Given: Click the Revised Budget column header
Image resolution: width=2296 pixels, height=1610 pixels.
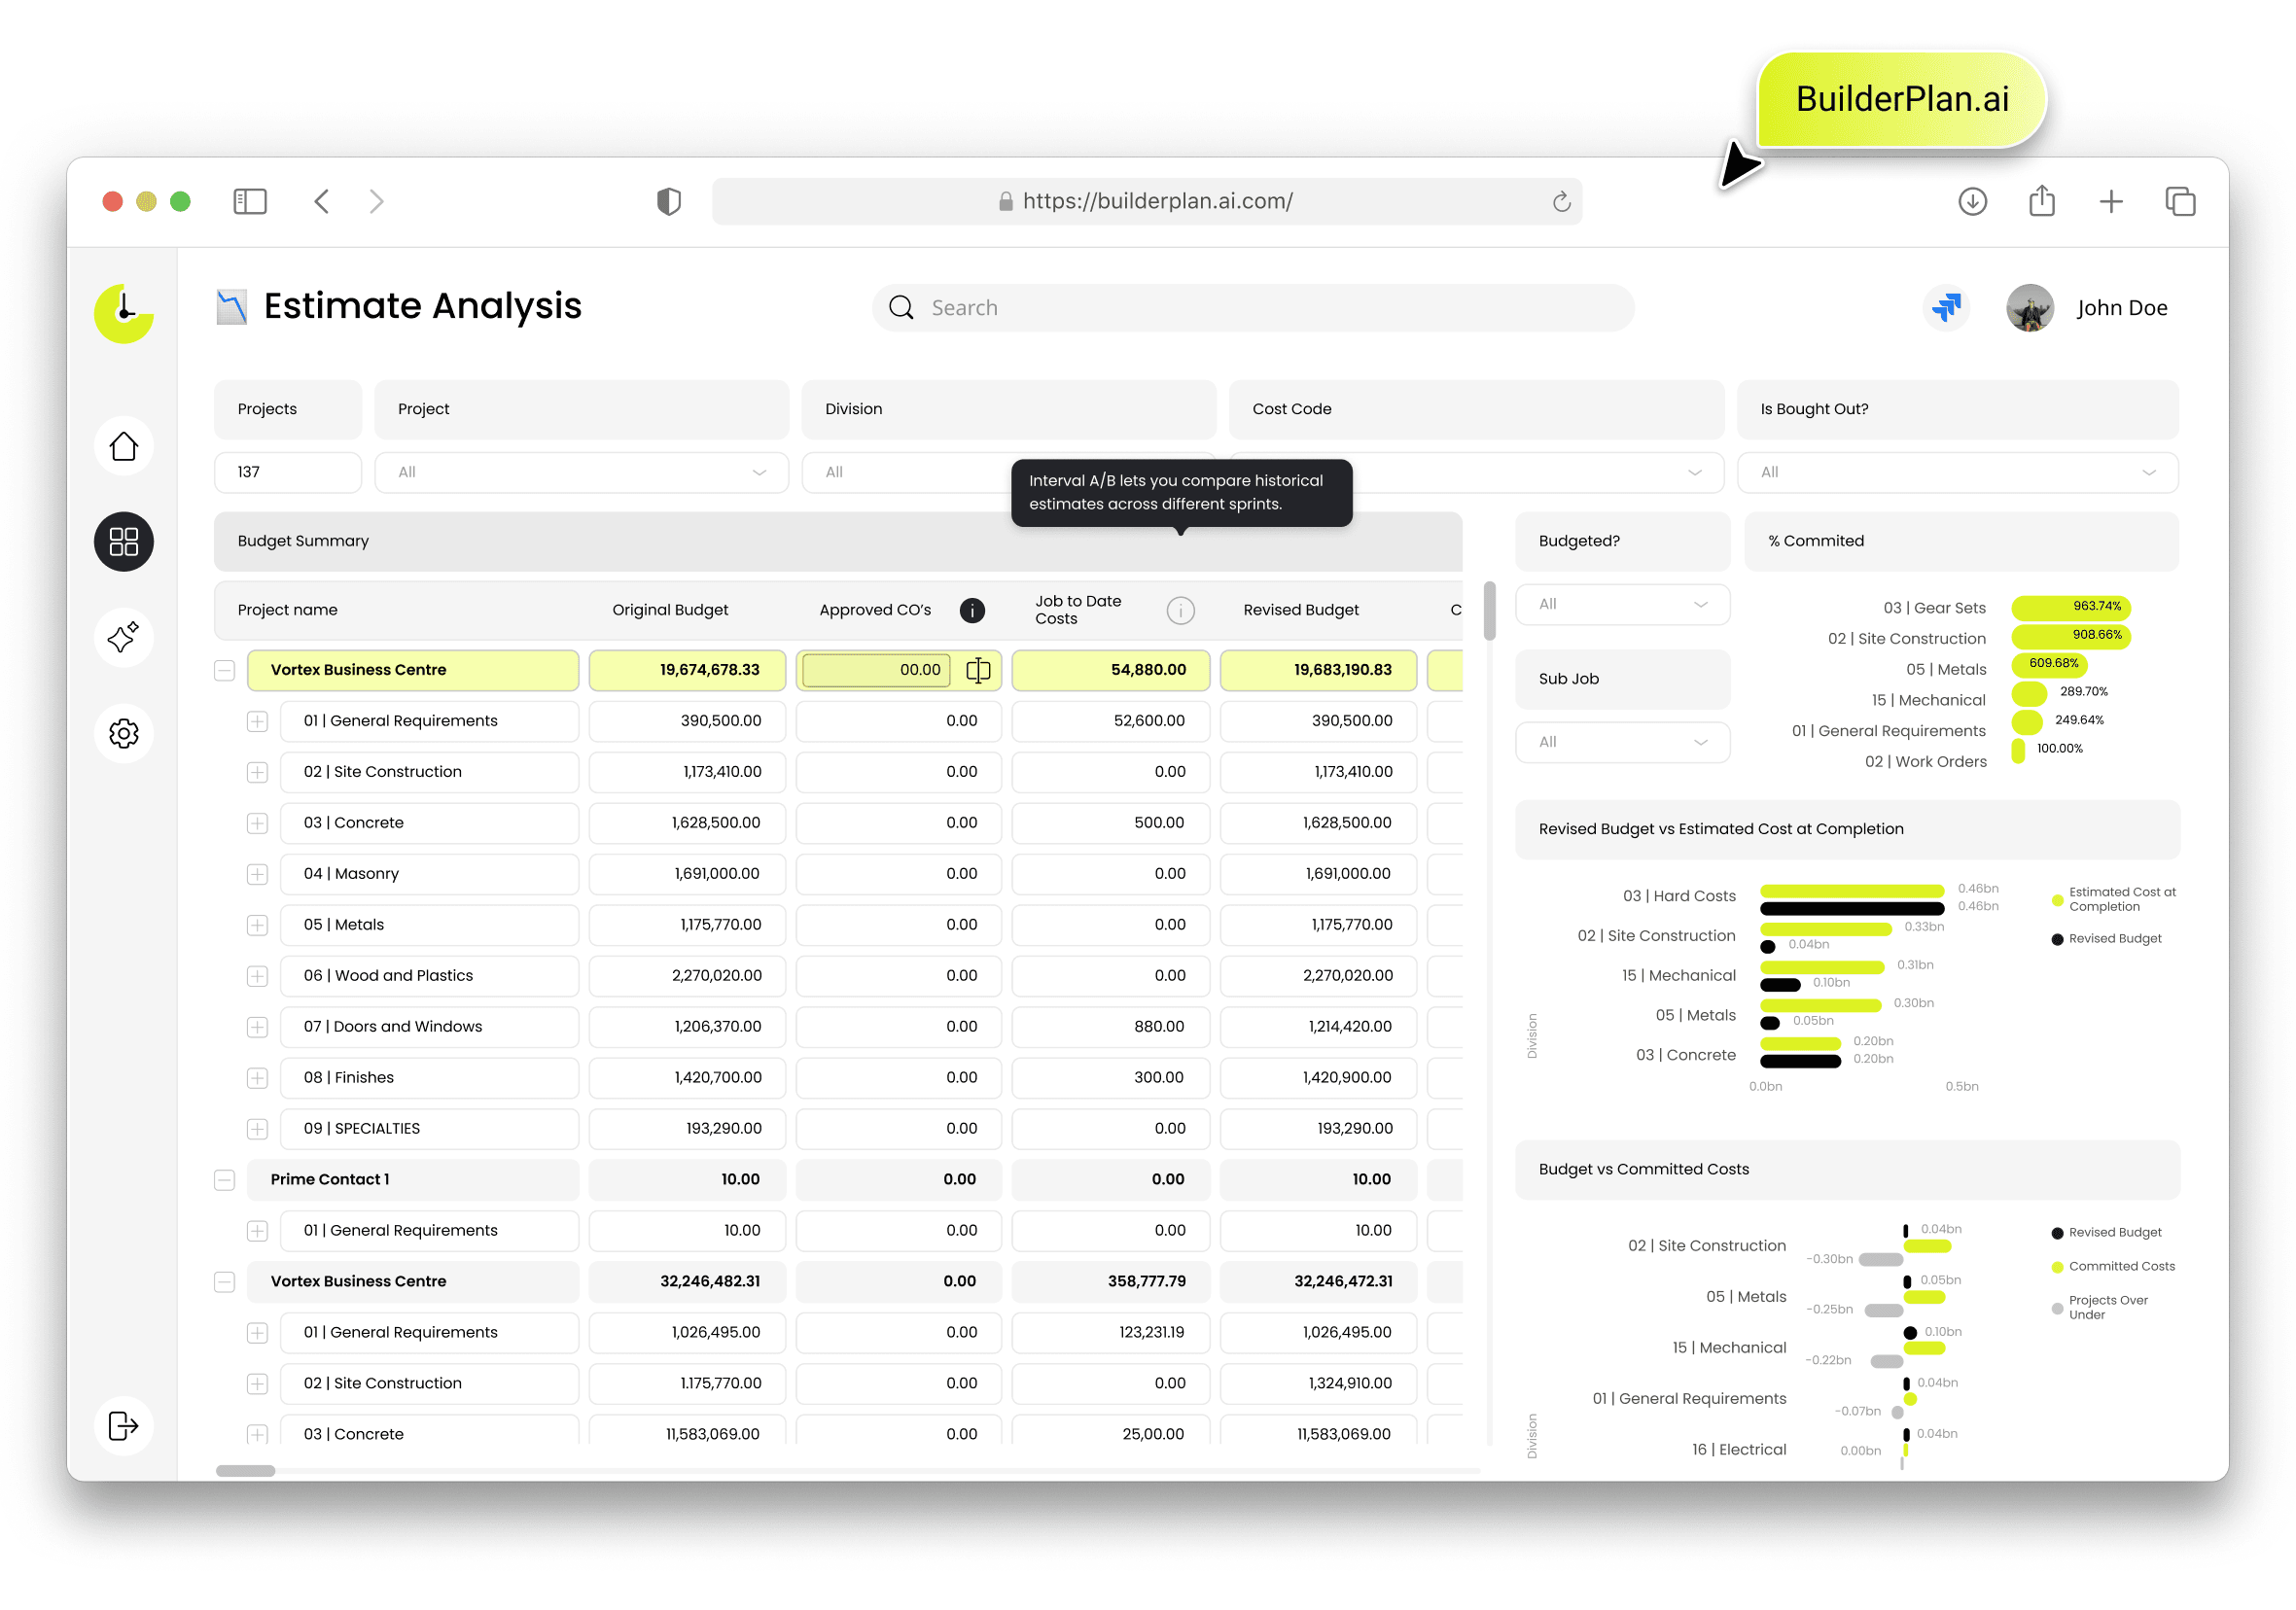Looking at the screenshot, I should tap(1301, 610).
